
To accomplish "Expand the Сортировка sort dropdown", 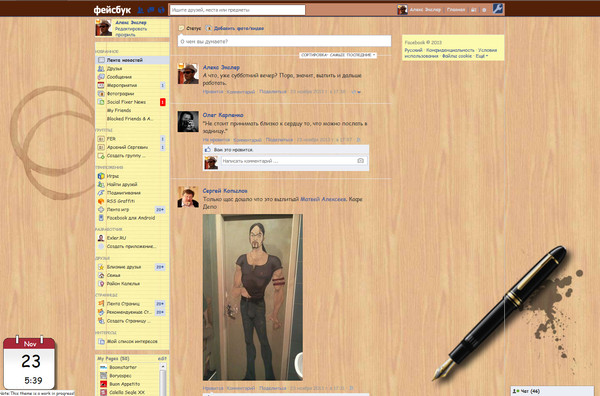I will tap(338, 55).
